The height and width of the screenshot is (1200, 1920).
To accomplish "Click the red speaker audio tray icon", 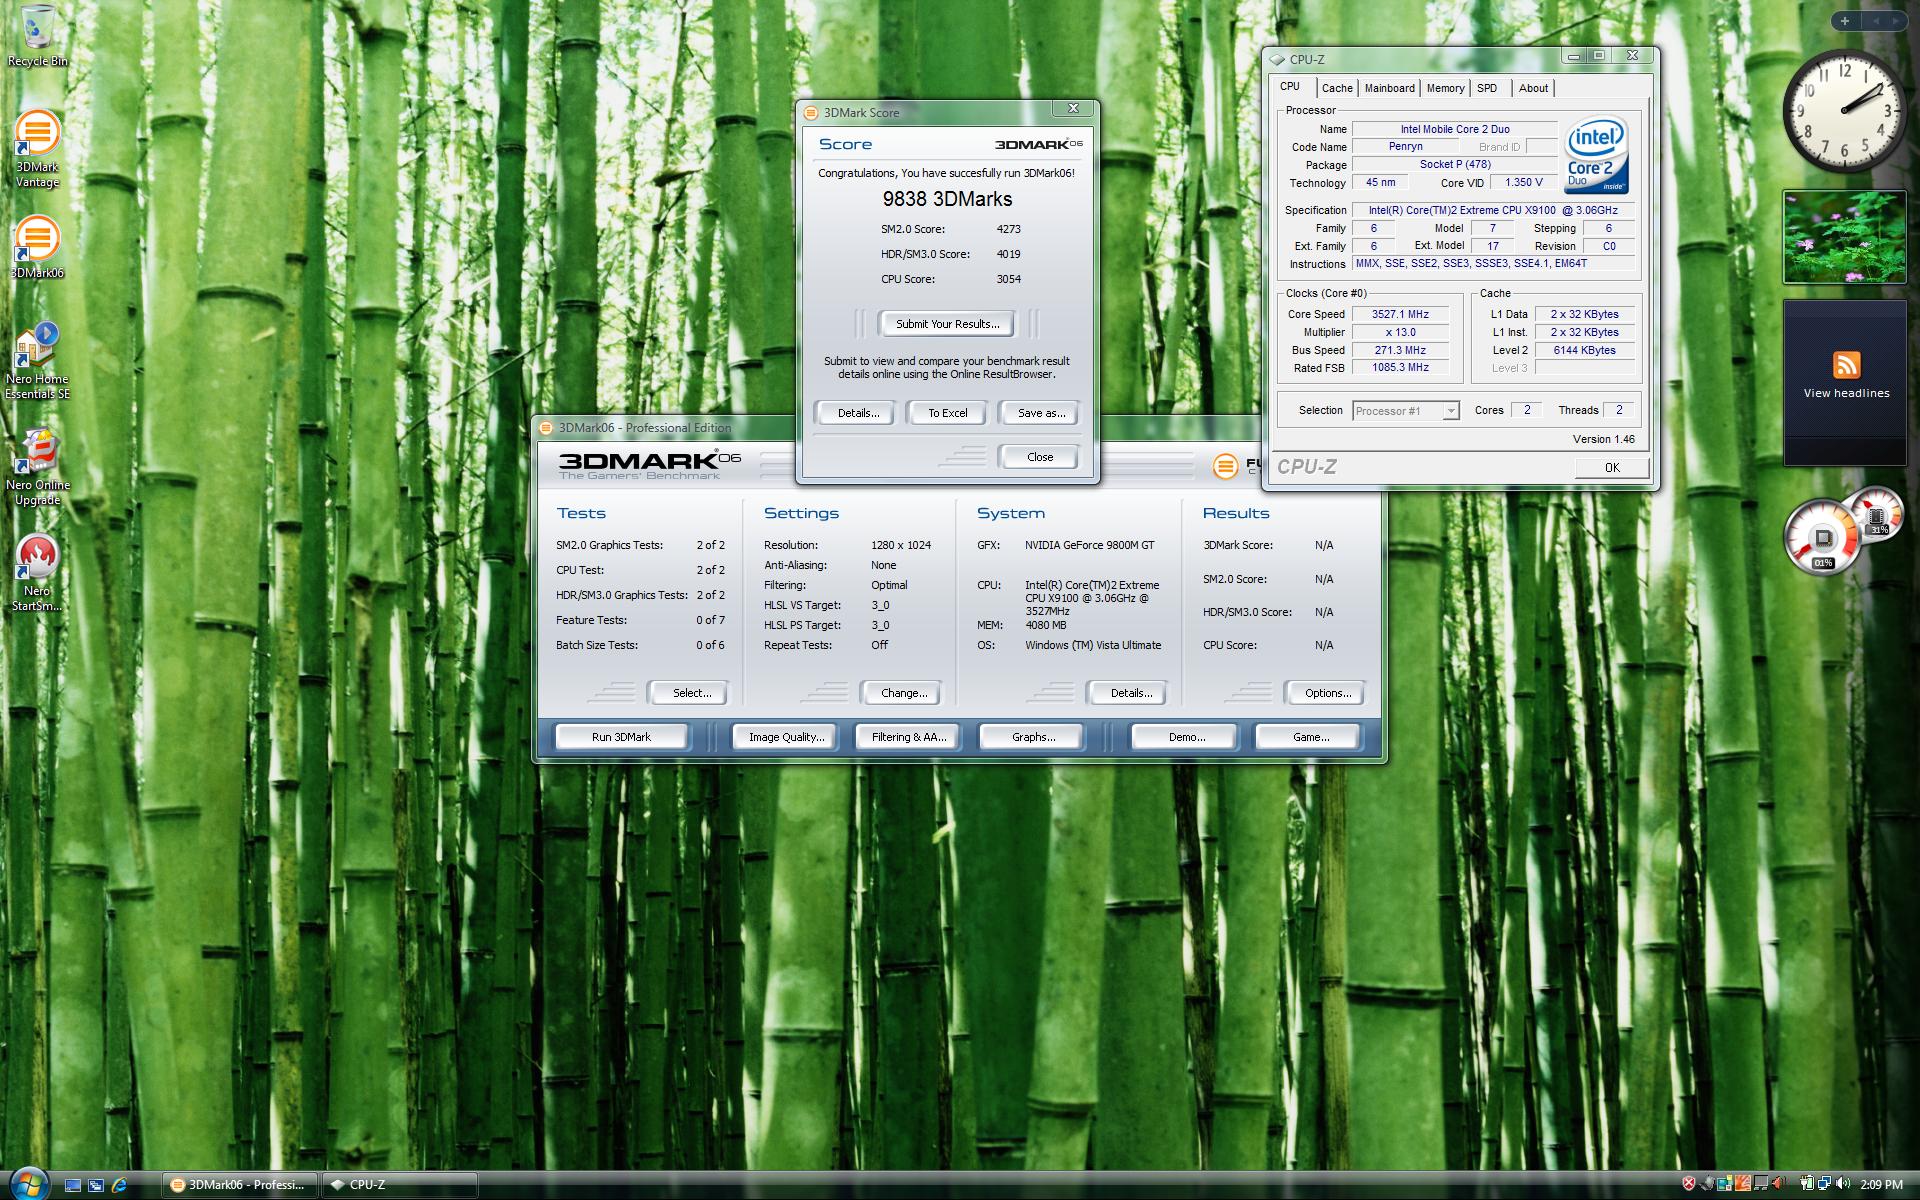I will [1780, 1184].
